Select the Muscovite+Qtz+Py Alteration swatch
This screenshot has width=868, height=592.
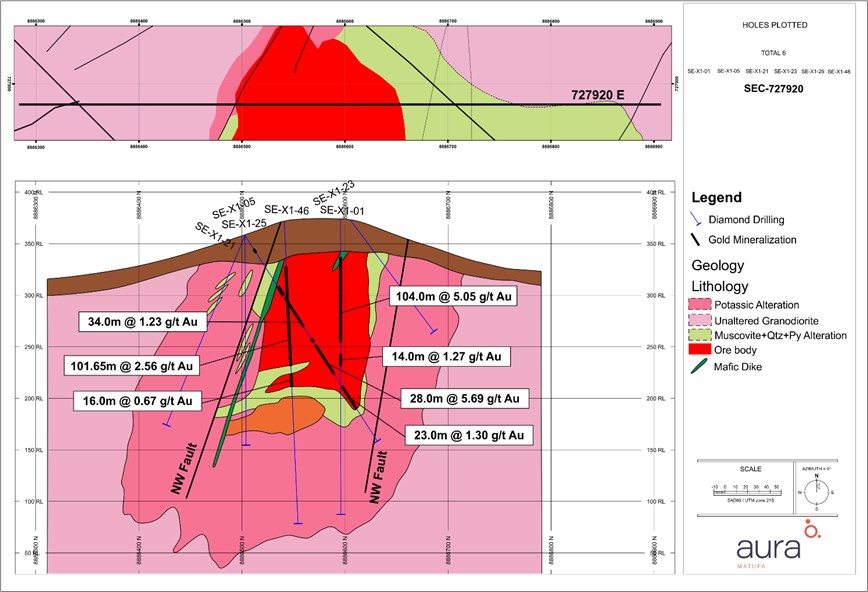[x=703, y=335]
